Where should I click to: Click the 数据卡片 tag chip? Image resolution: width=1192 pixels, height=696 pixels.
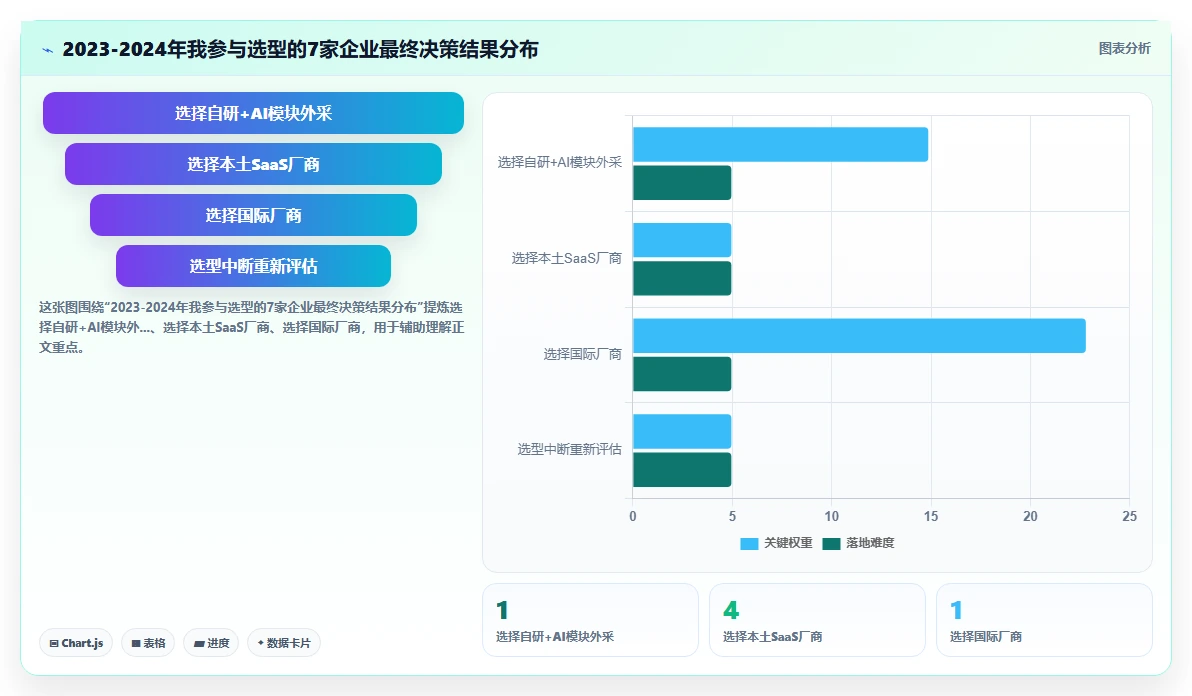284,643
